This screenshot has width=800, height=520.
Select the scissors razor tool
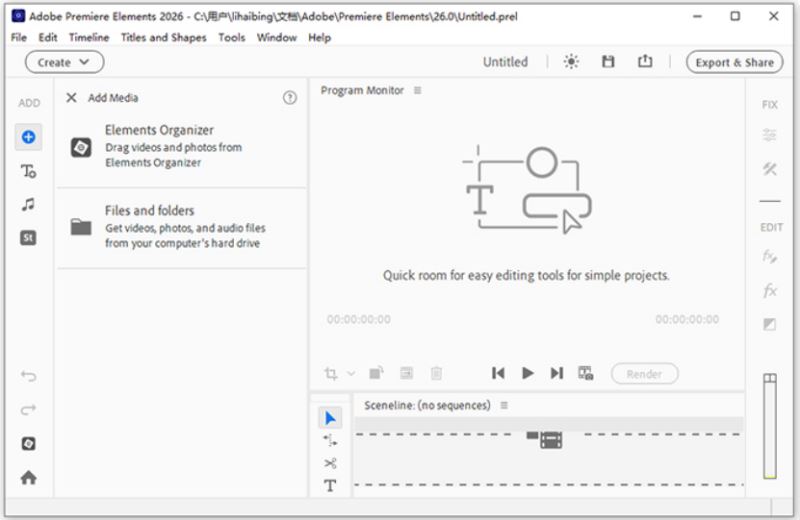[330, 463]
